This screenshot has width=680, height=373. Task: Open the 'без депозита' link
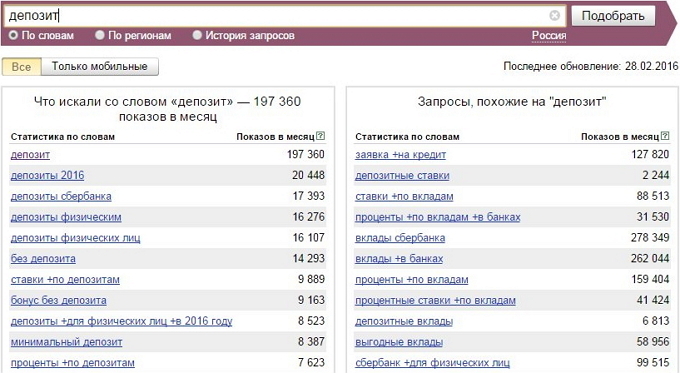click(x=43, y=259)
